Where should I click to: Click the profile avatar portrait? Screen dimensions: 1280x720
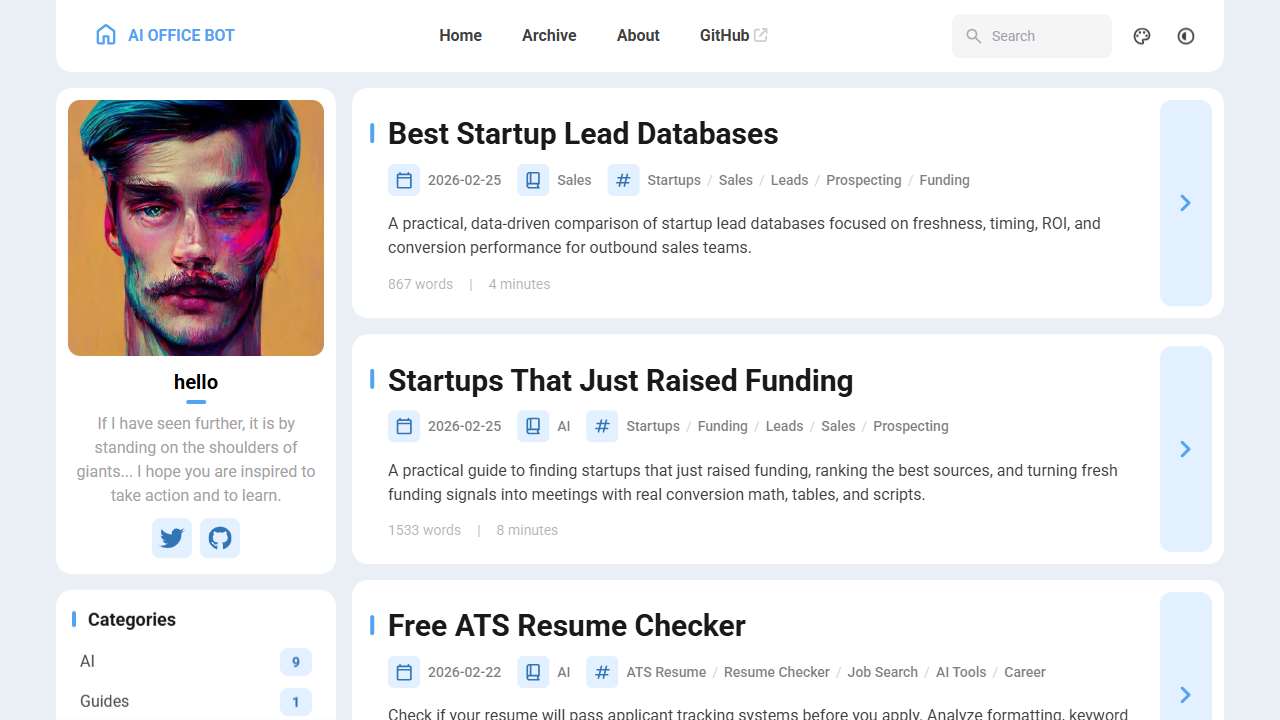196,228
